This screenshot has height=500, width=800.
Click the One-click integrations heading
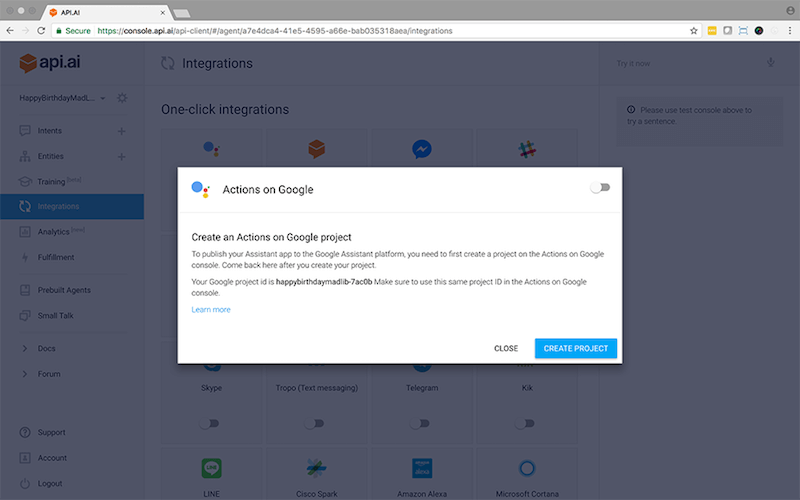[225, 110]
